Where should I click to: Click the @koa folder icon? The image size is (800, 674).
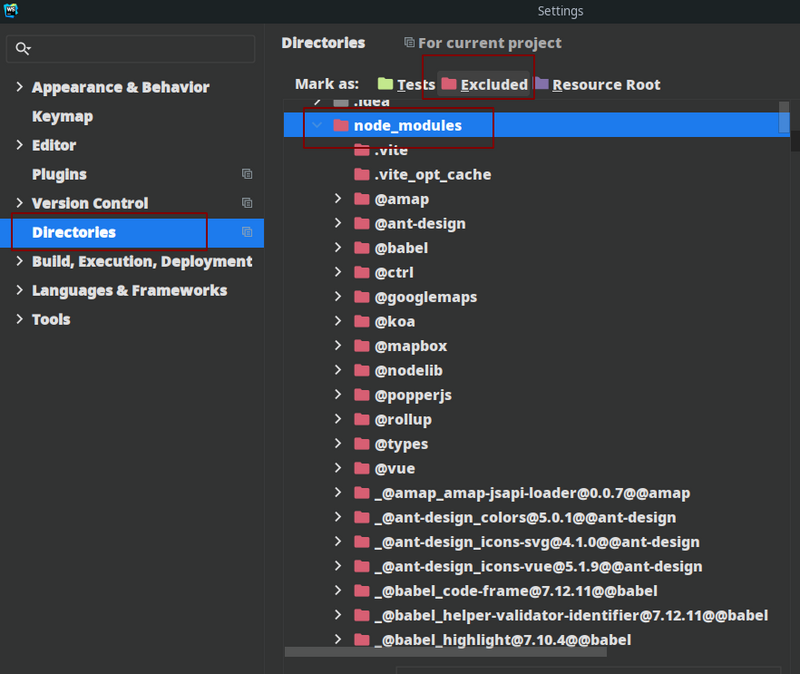coord(362,321)
